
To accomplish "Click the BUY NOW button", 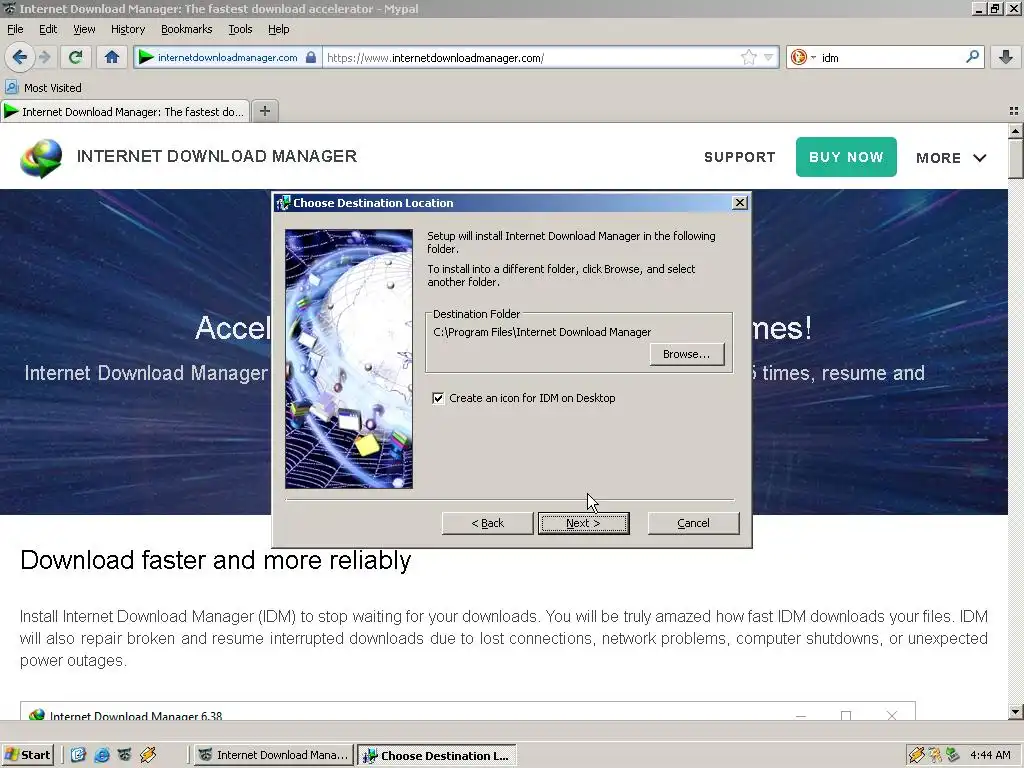I will [846, 157].
